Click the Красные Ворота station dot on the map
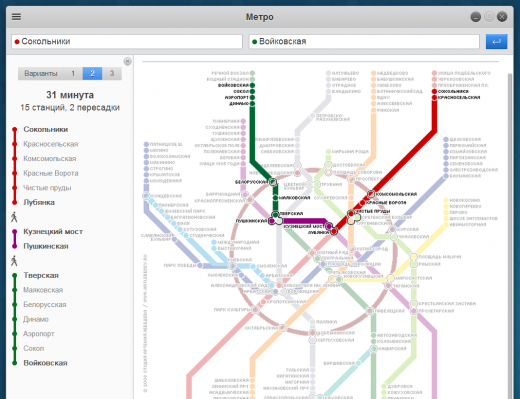 [x=363, y=202]
